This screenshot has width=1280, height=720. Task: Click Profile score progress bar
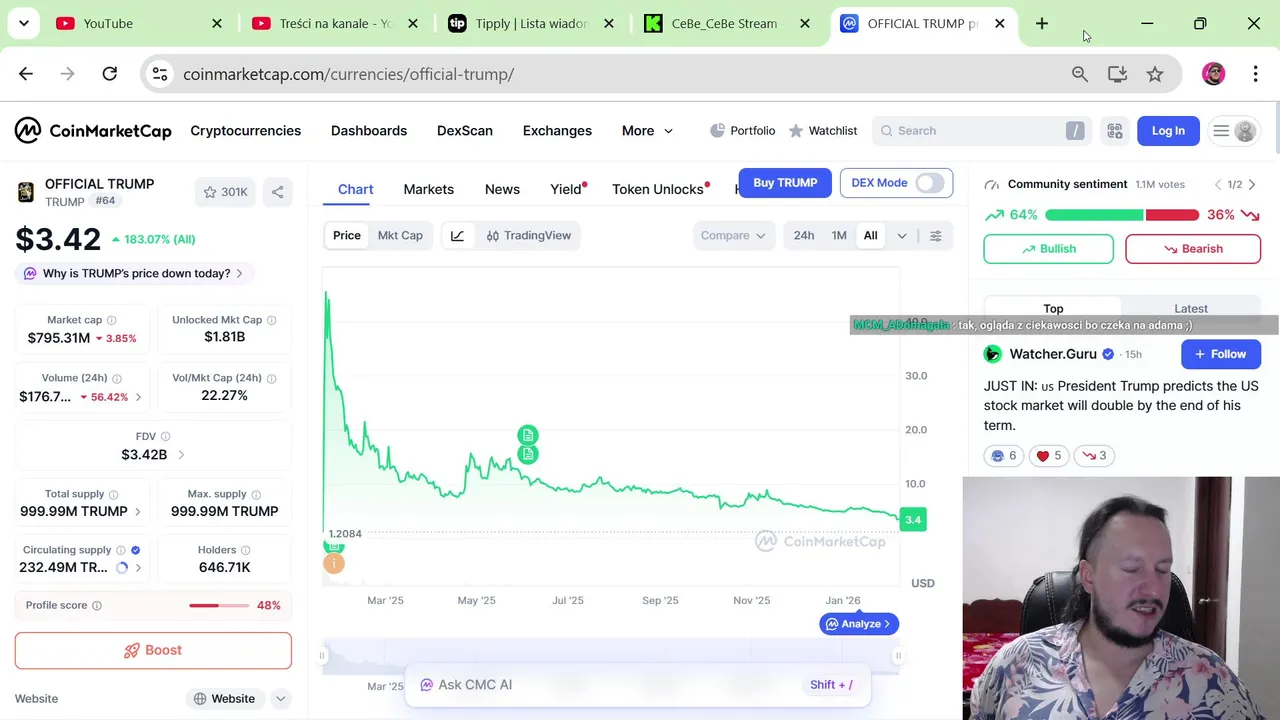(x=219, y=606)
